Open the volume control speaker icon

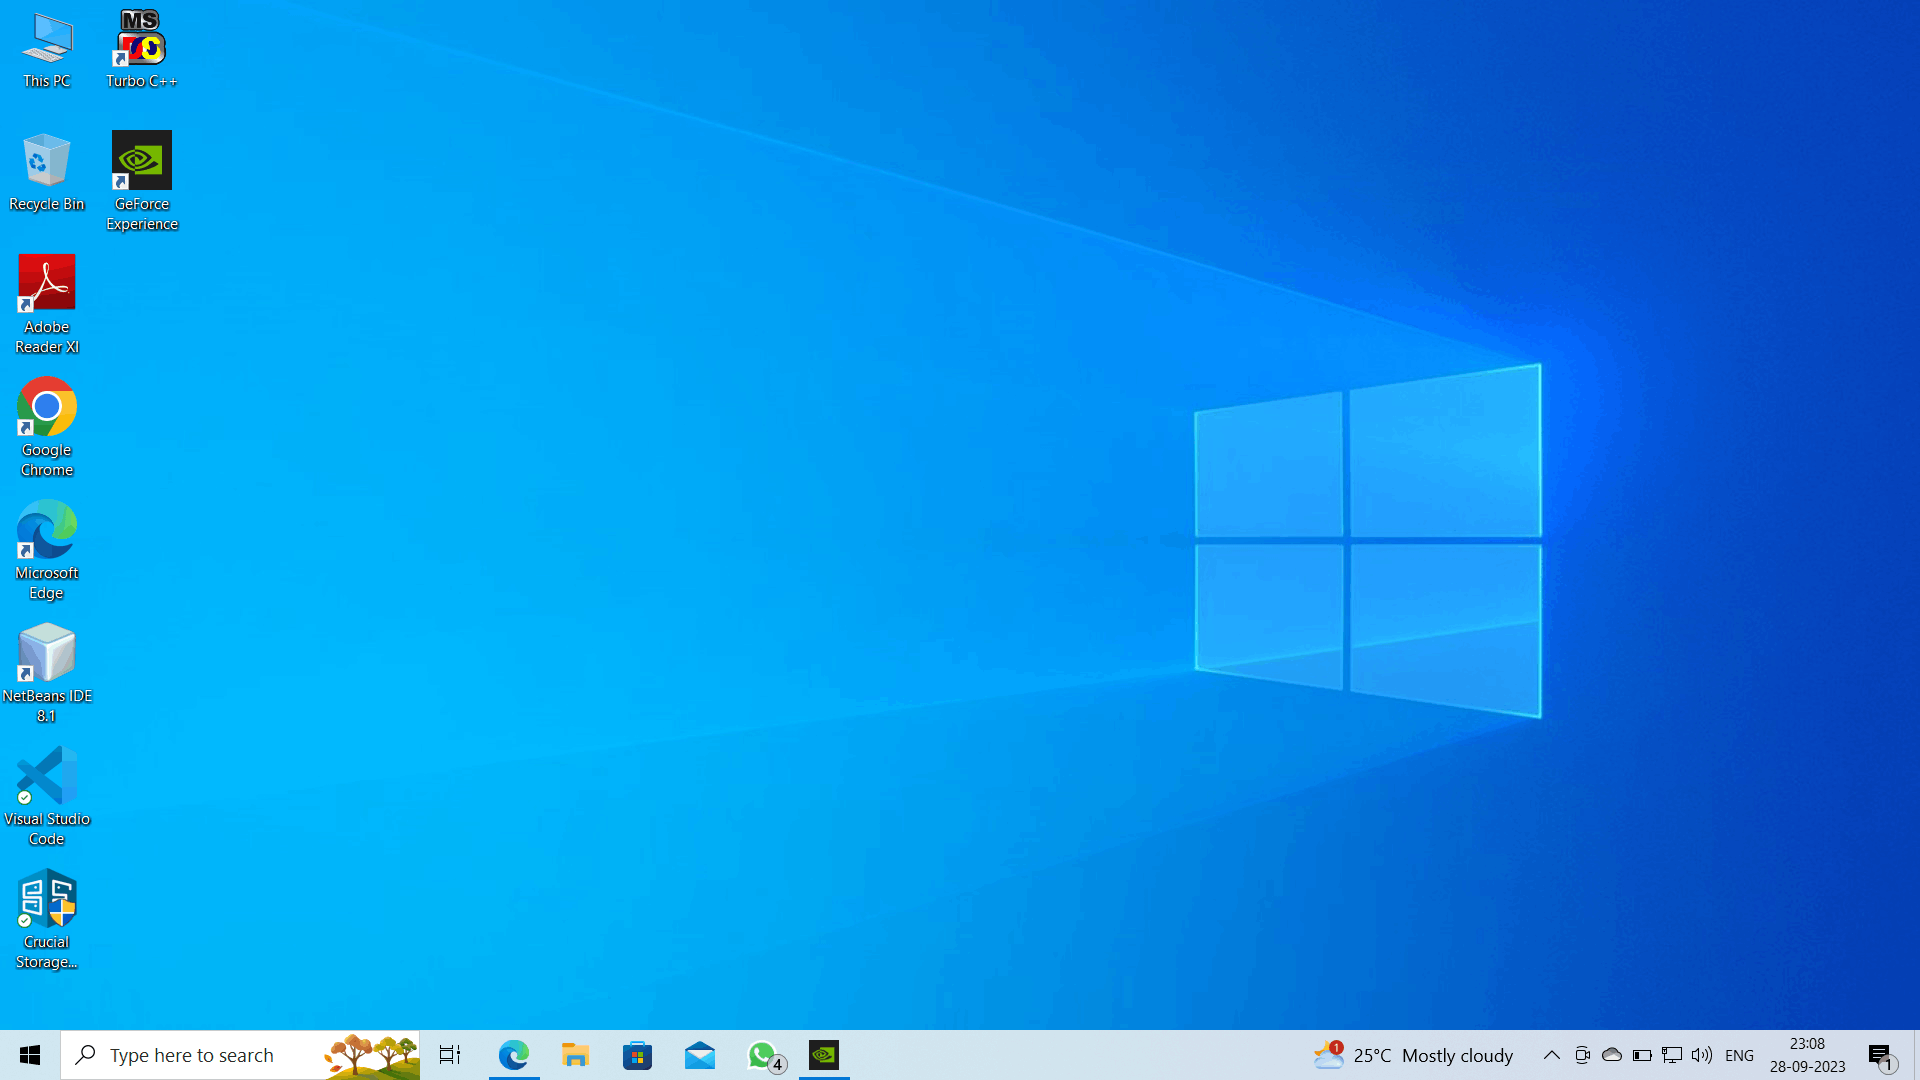click(x=1701, y=1055)
